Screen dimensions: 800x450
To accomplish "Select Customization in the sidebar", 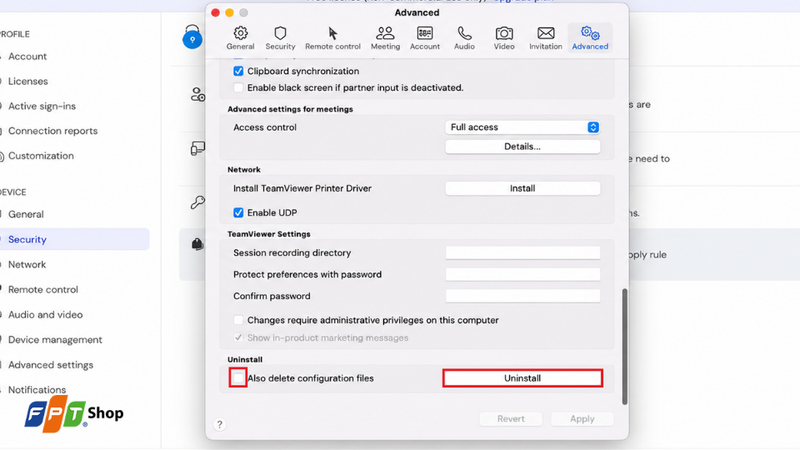I will [x=41, y=156].
